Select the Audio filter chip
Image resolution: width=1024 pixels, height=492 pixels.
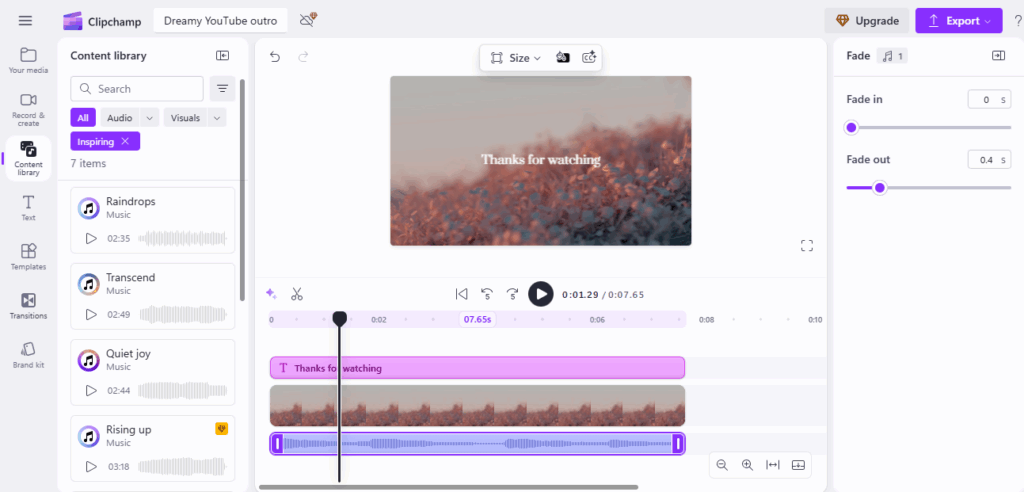(x=120, y=118)
